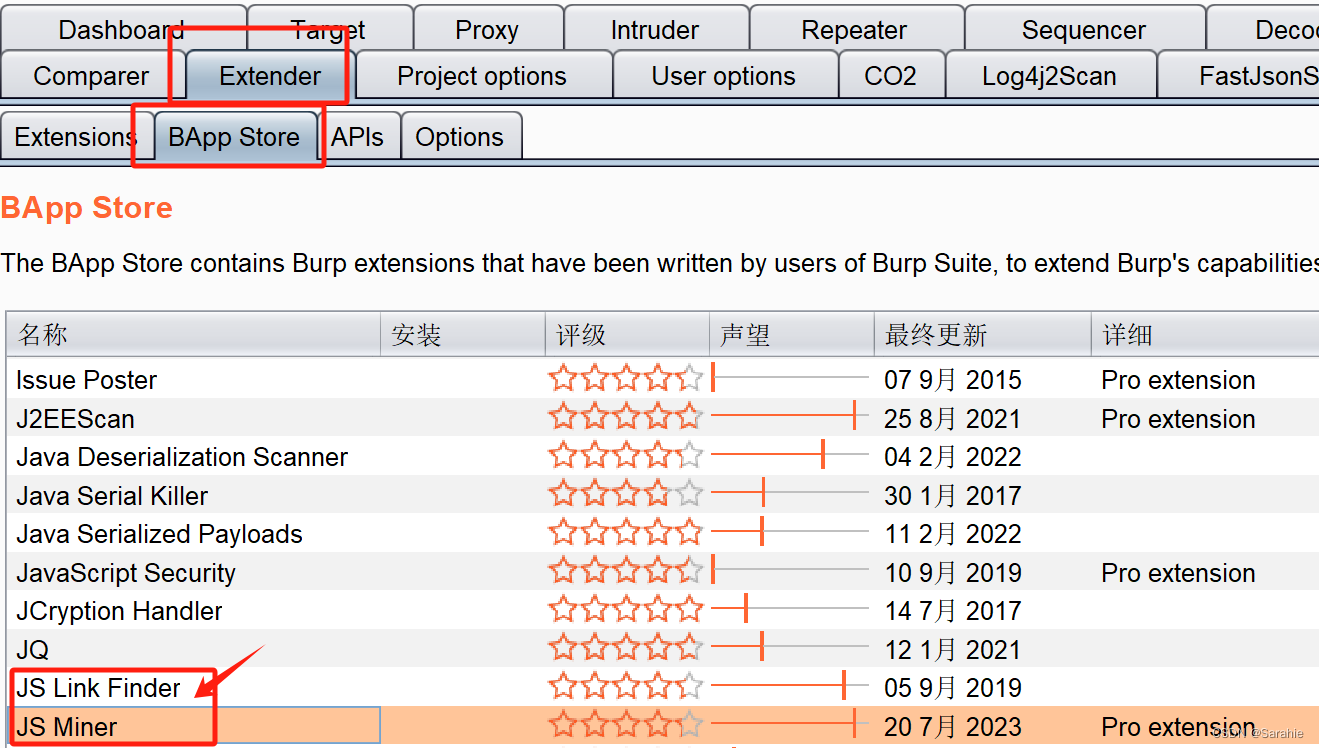Select the J2EEScan extension row

click(x=663, y=418)
